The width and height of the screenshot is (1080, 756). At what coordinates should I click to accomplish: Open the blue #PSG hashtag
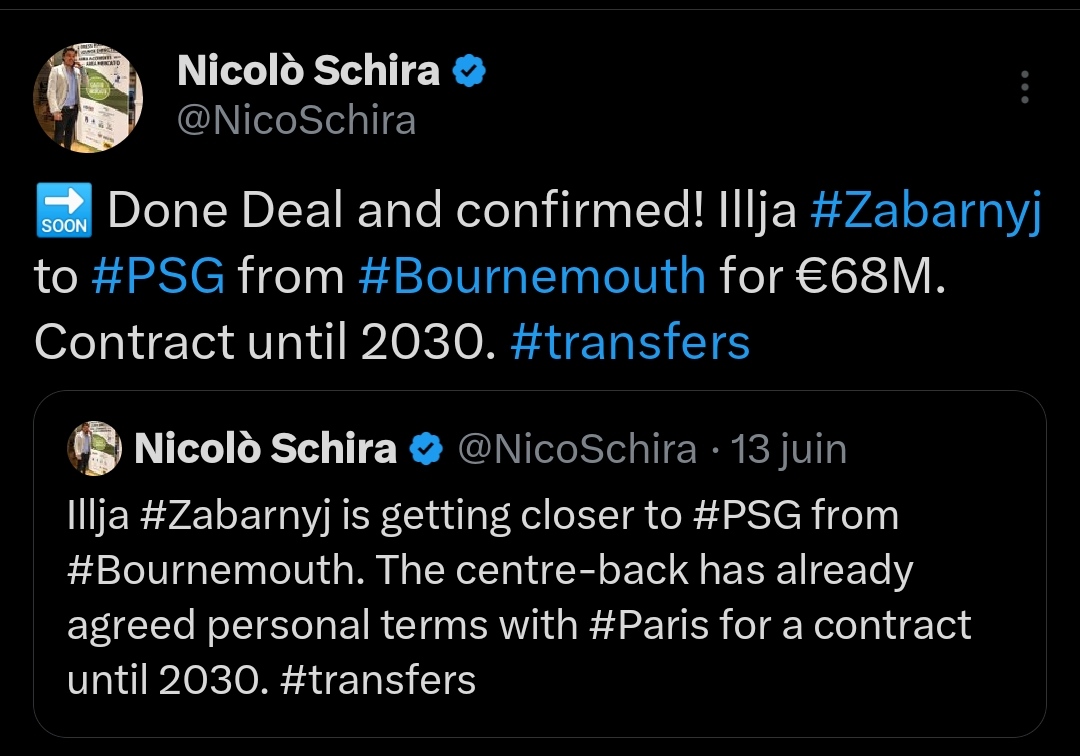point(158,276)
